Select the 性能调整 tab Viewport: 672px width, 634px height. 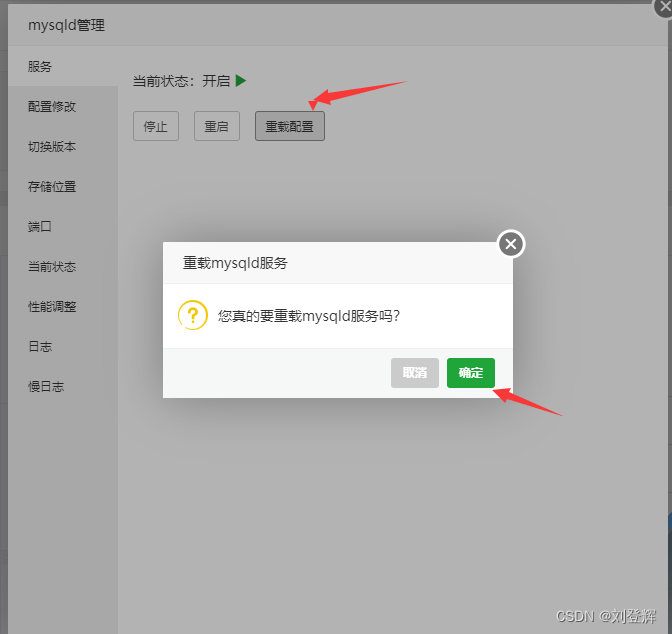pos(63,306)
